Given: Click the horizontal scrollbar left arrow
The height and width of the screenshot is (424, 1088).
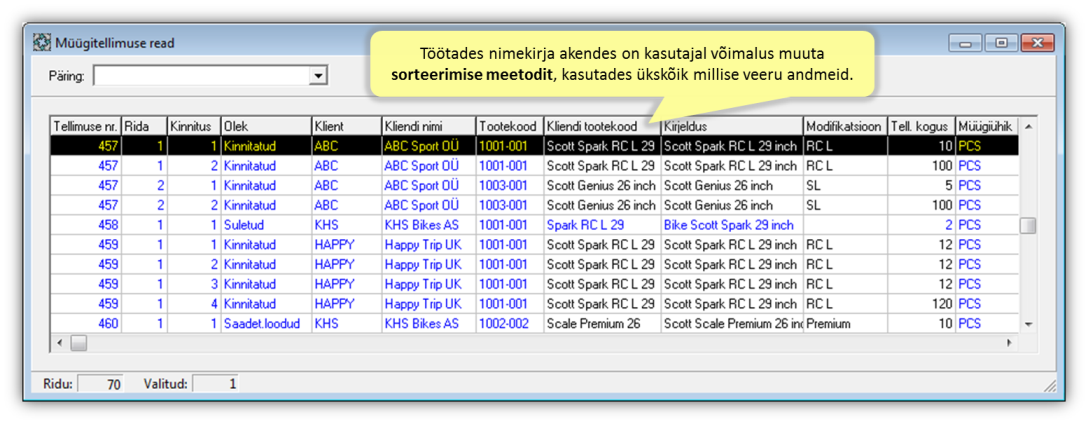Looking at the screenshot, I should point(60,343).
